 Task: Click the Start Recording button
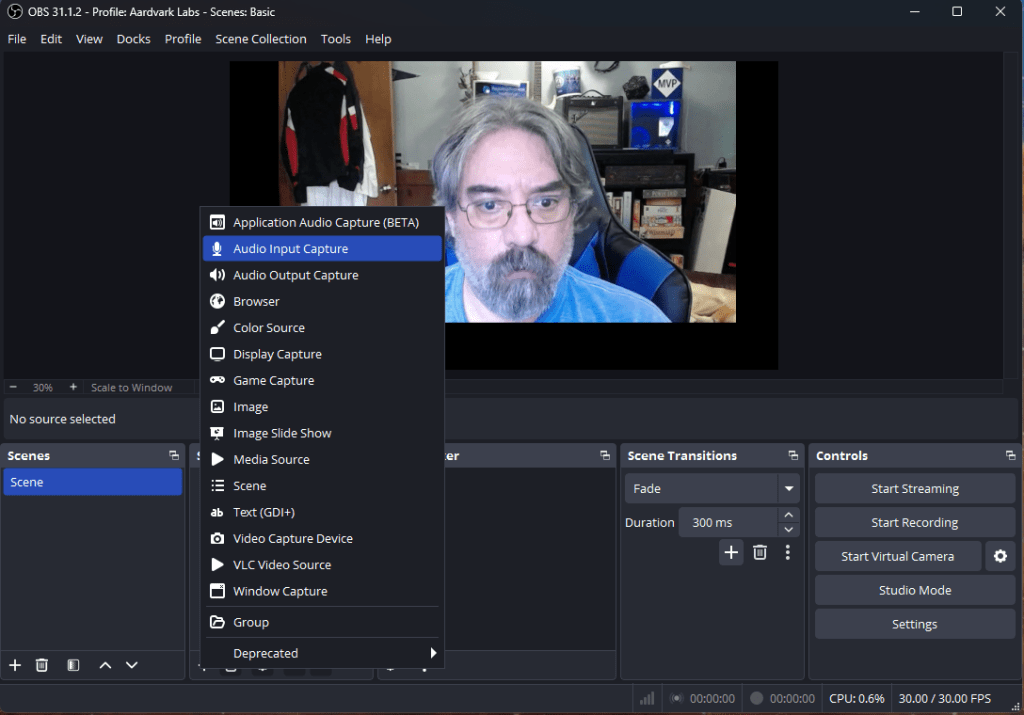pos(914,523)
